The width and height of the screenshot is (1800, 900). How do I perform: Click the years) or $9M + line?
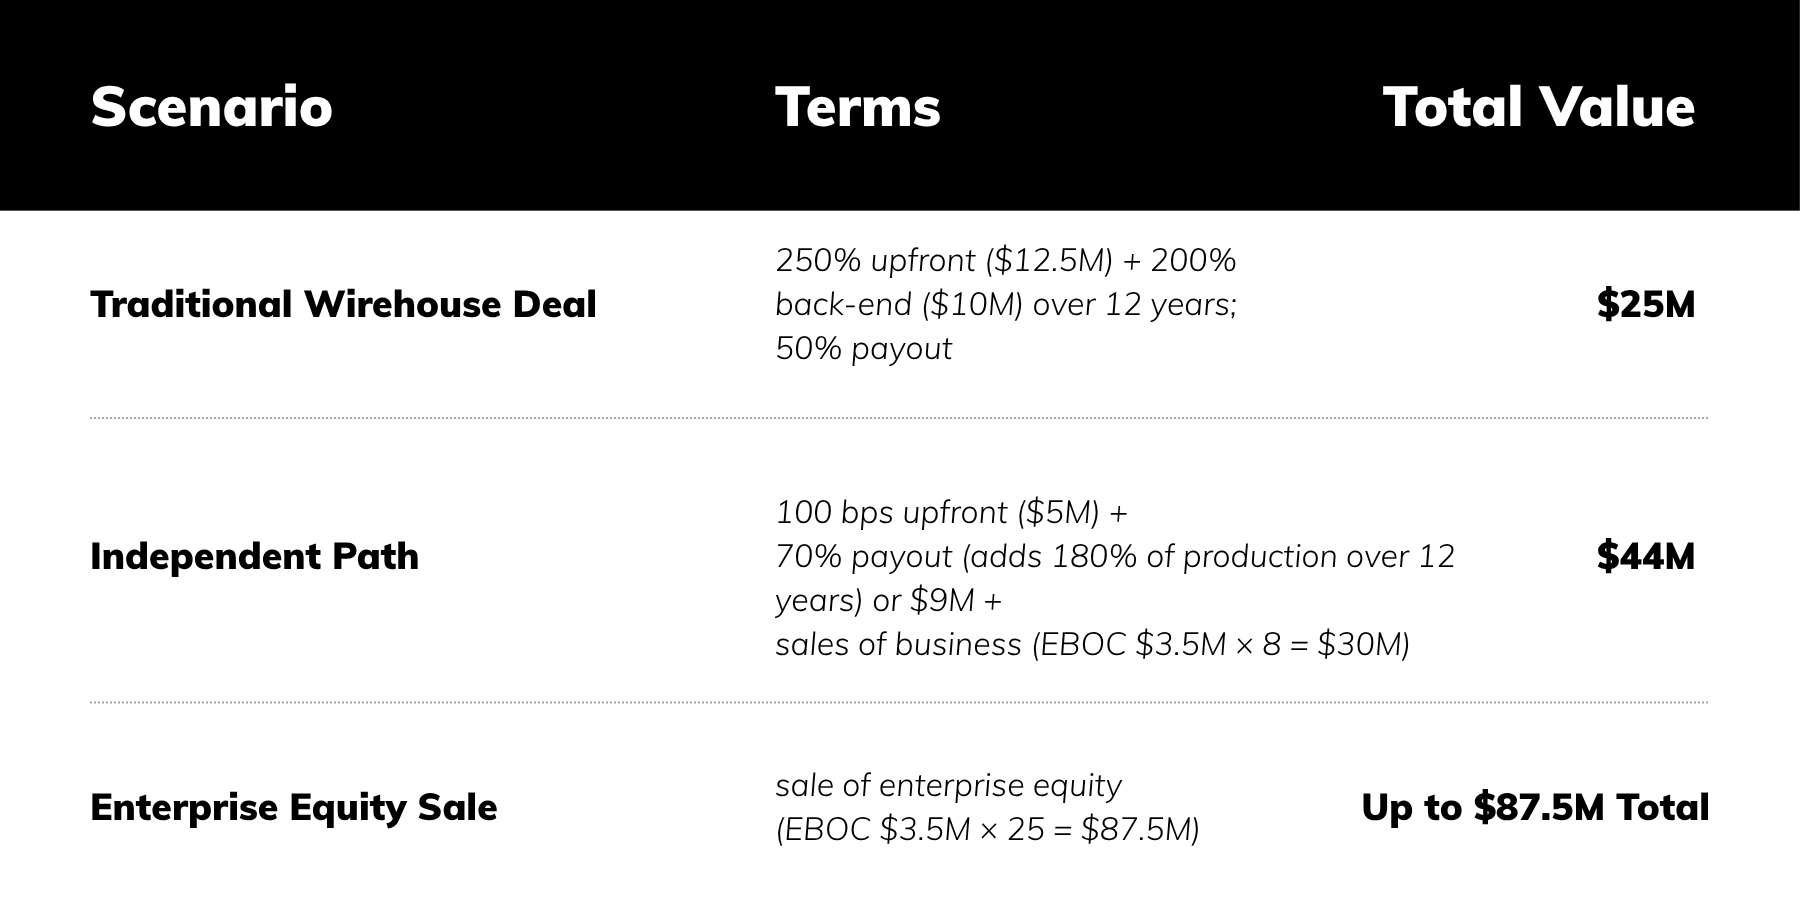(x=888, y=600)
